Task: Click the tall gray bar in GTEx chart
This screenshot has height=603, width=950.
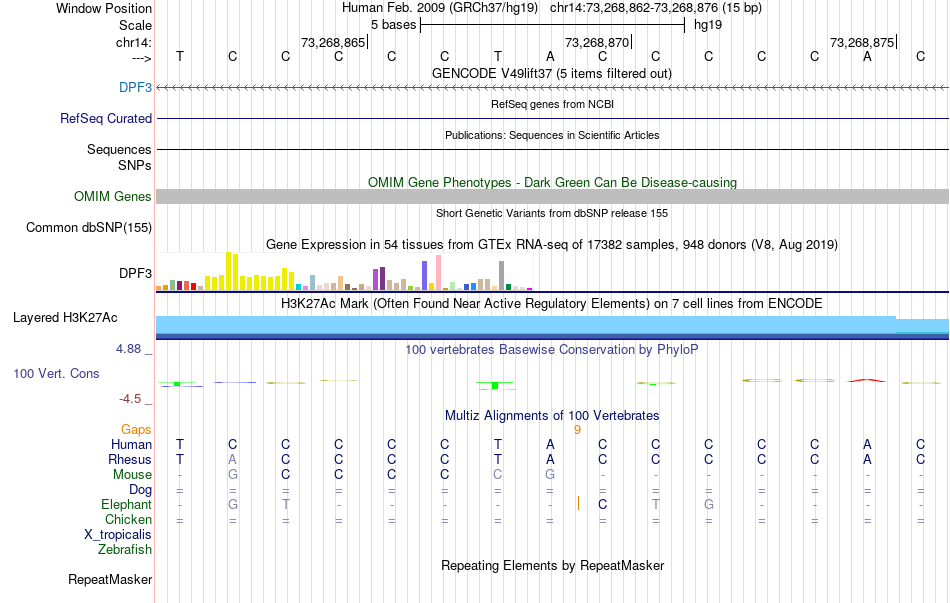Action: (x=501, y=276)
